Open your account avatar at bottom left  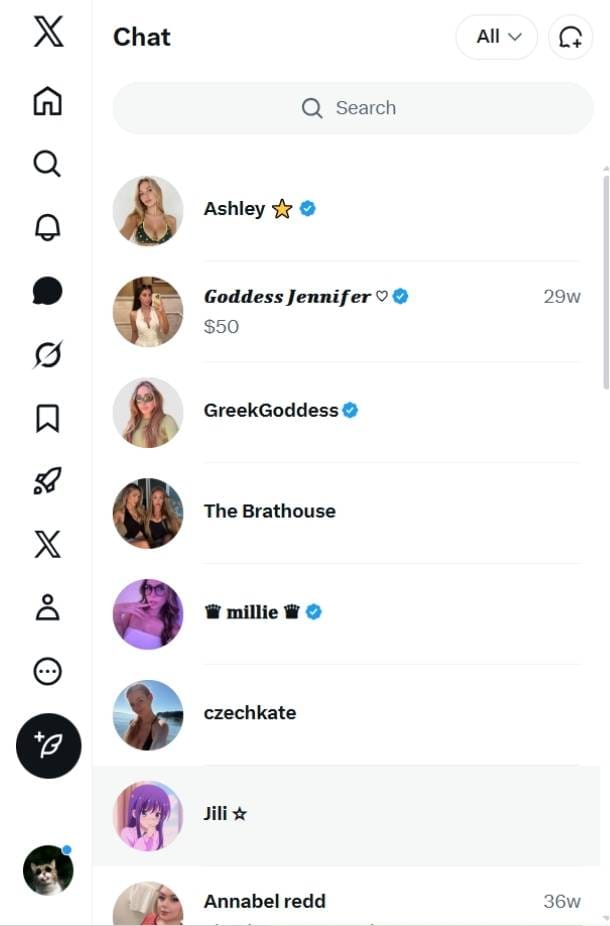47,870
